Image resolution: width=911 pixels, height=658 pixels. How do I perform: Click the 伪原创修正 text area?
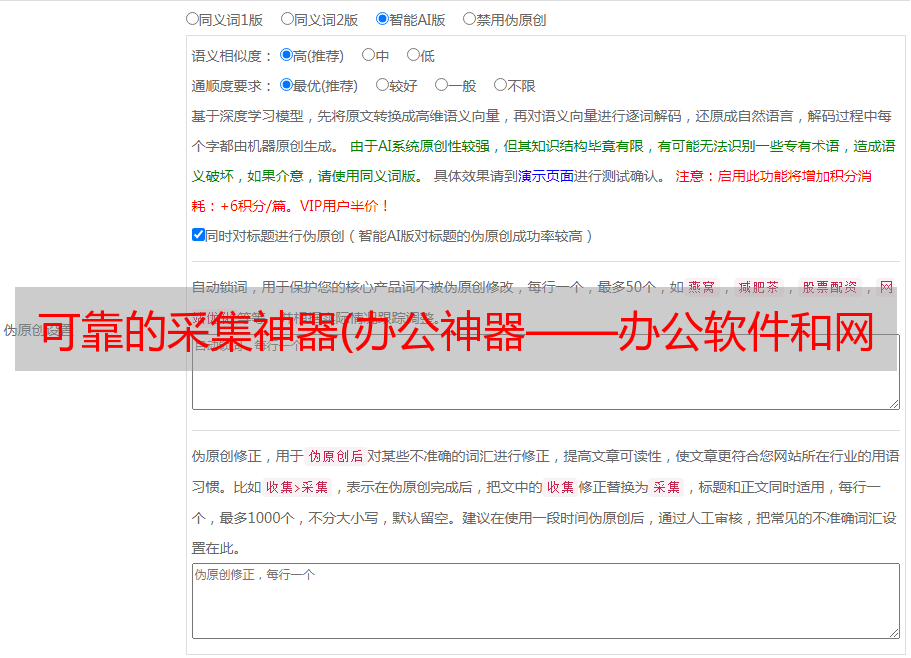545,600
